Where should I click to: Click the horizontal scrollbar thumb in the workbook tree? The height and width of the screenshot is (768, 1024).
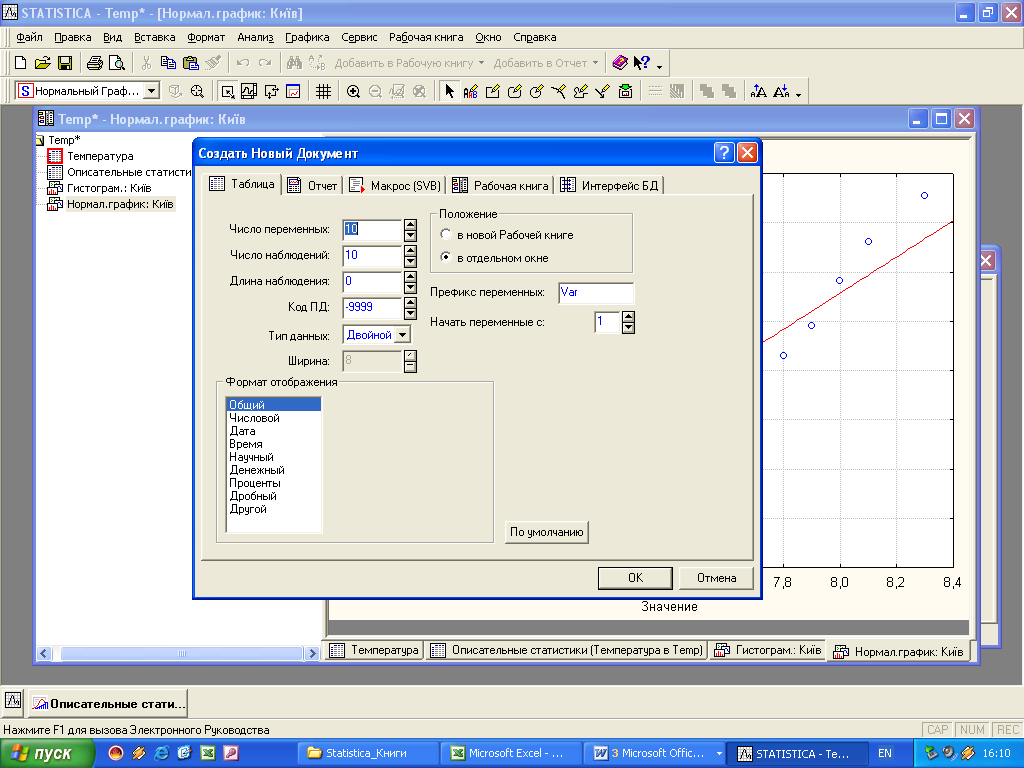pos(182,653)
